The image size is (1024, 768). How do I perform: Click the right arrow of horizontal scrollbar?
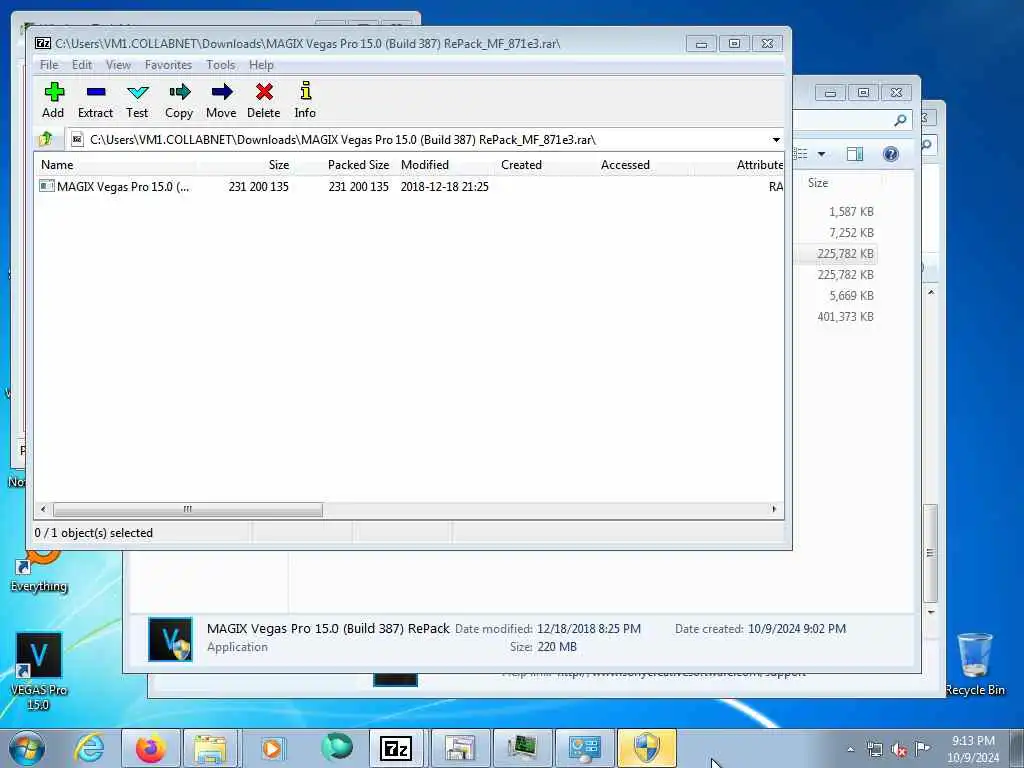[775, 509]
